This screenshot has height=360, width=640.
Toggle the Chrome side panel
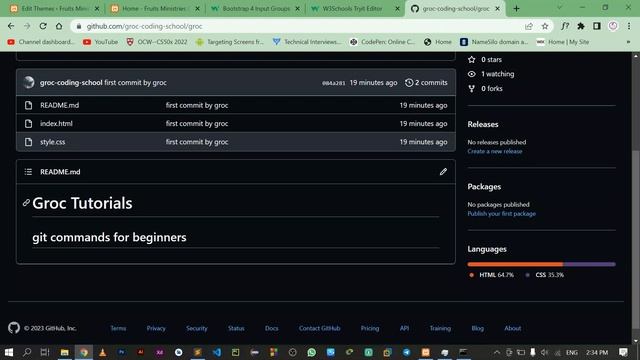pyautogui.click(x=597, y=26)
